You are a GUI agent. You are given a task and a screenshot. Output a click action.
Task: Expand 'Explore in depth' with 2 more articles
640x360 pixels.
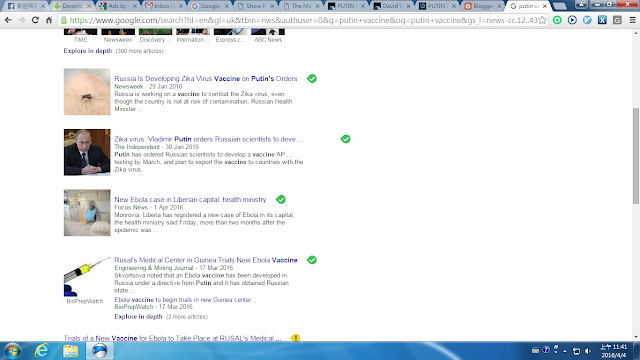[x=138, y=316]
